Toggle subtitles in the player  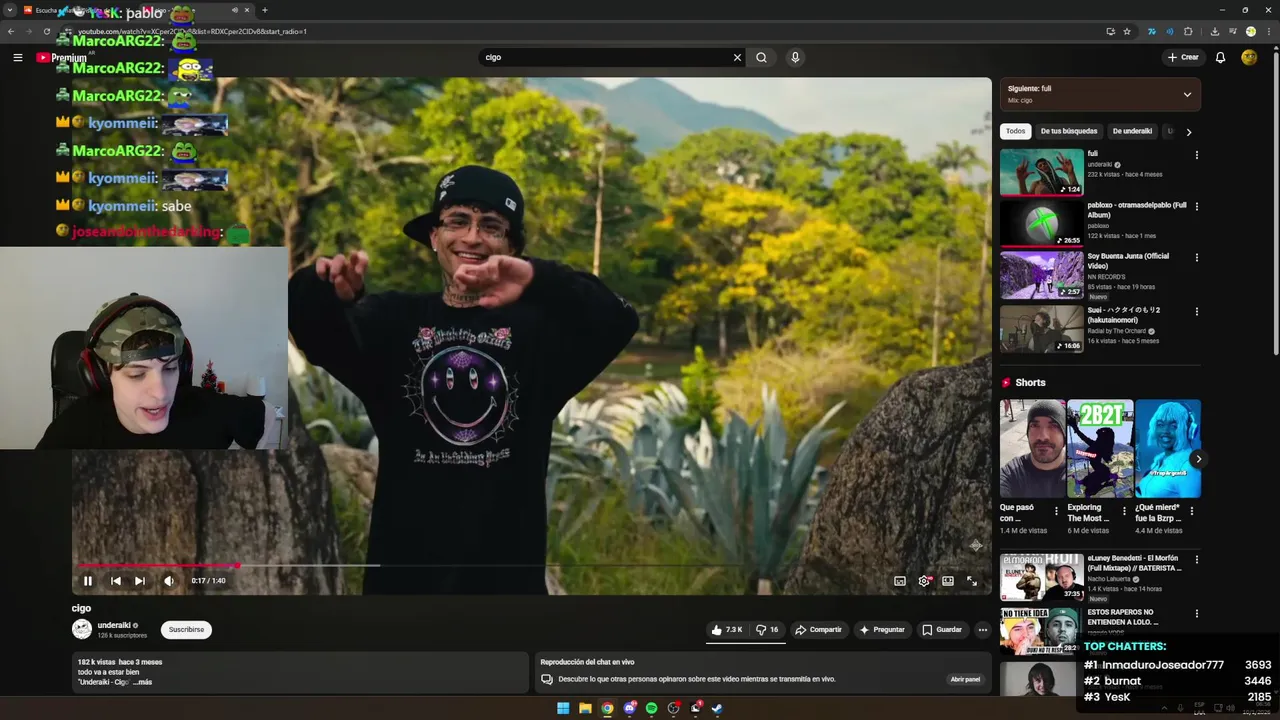(x=900, y=581)
